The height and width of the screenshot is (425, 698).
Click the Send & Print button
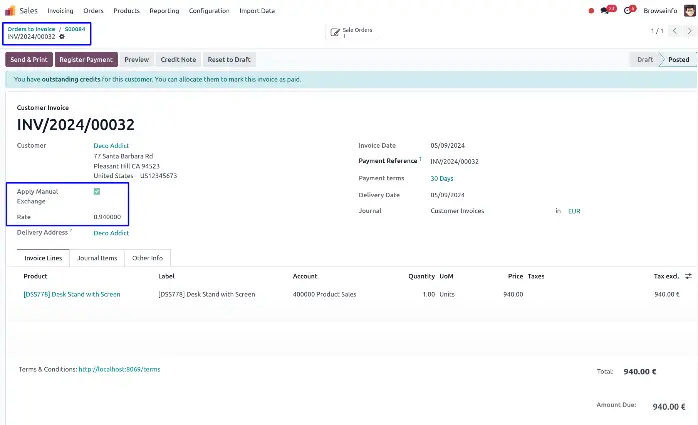[x=29, y=60]
